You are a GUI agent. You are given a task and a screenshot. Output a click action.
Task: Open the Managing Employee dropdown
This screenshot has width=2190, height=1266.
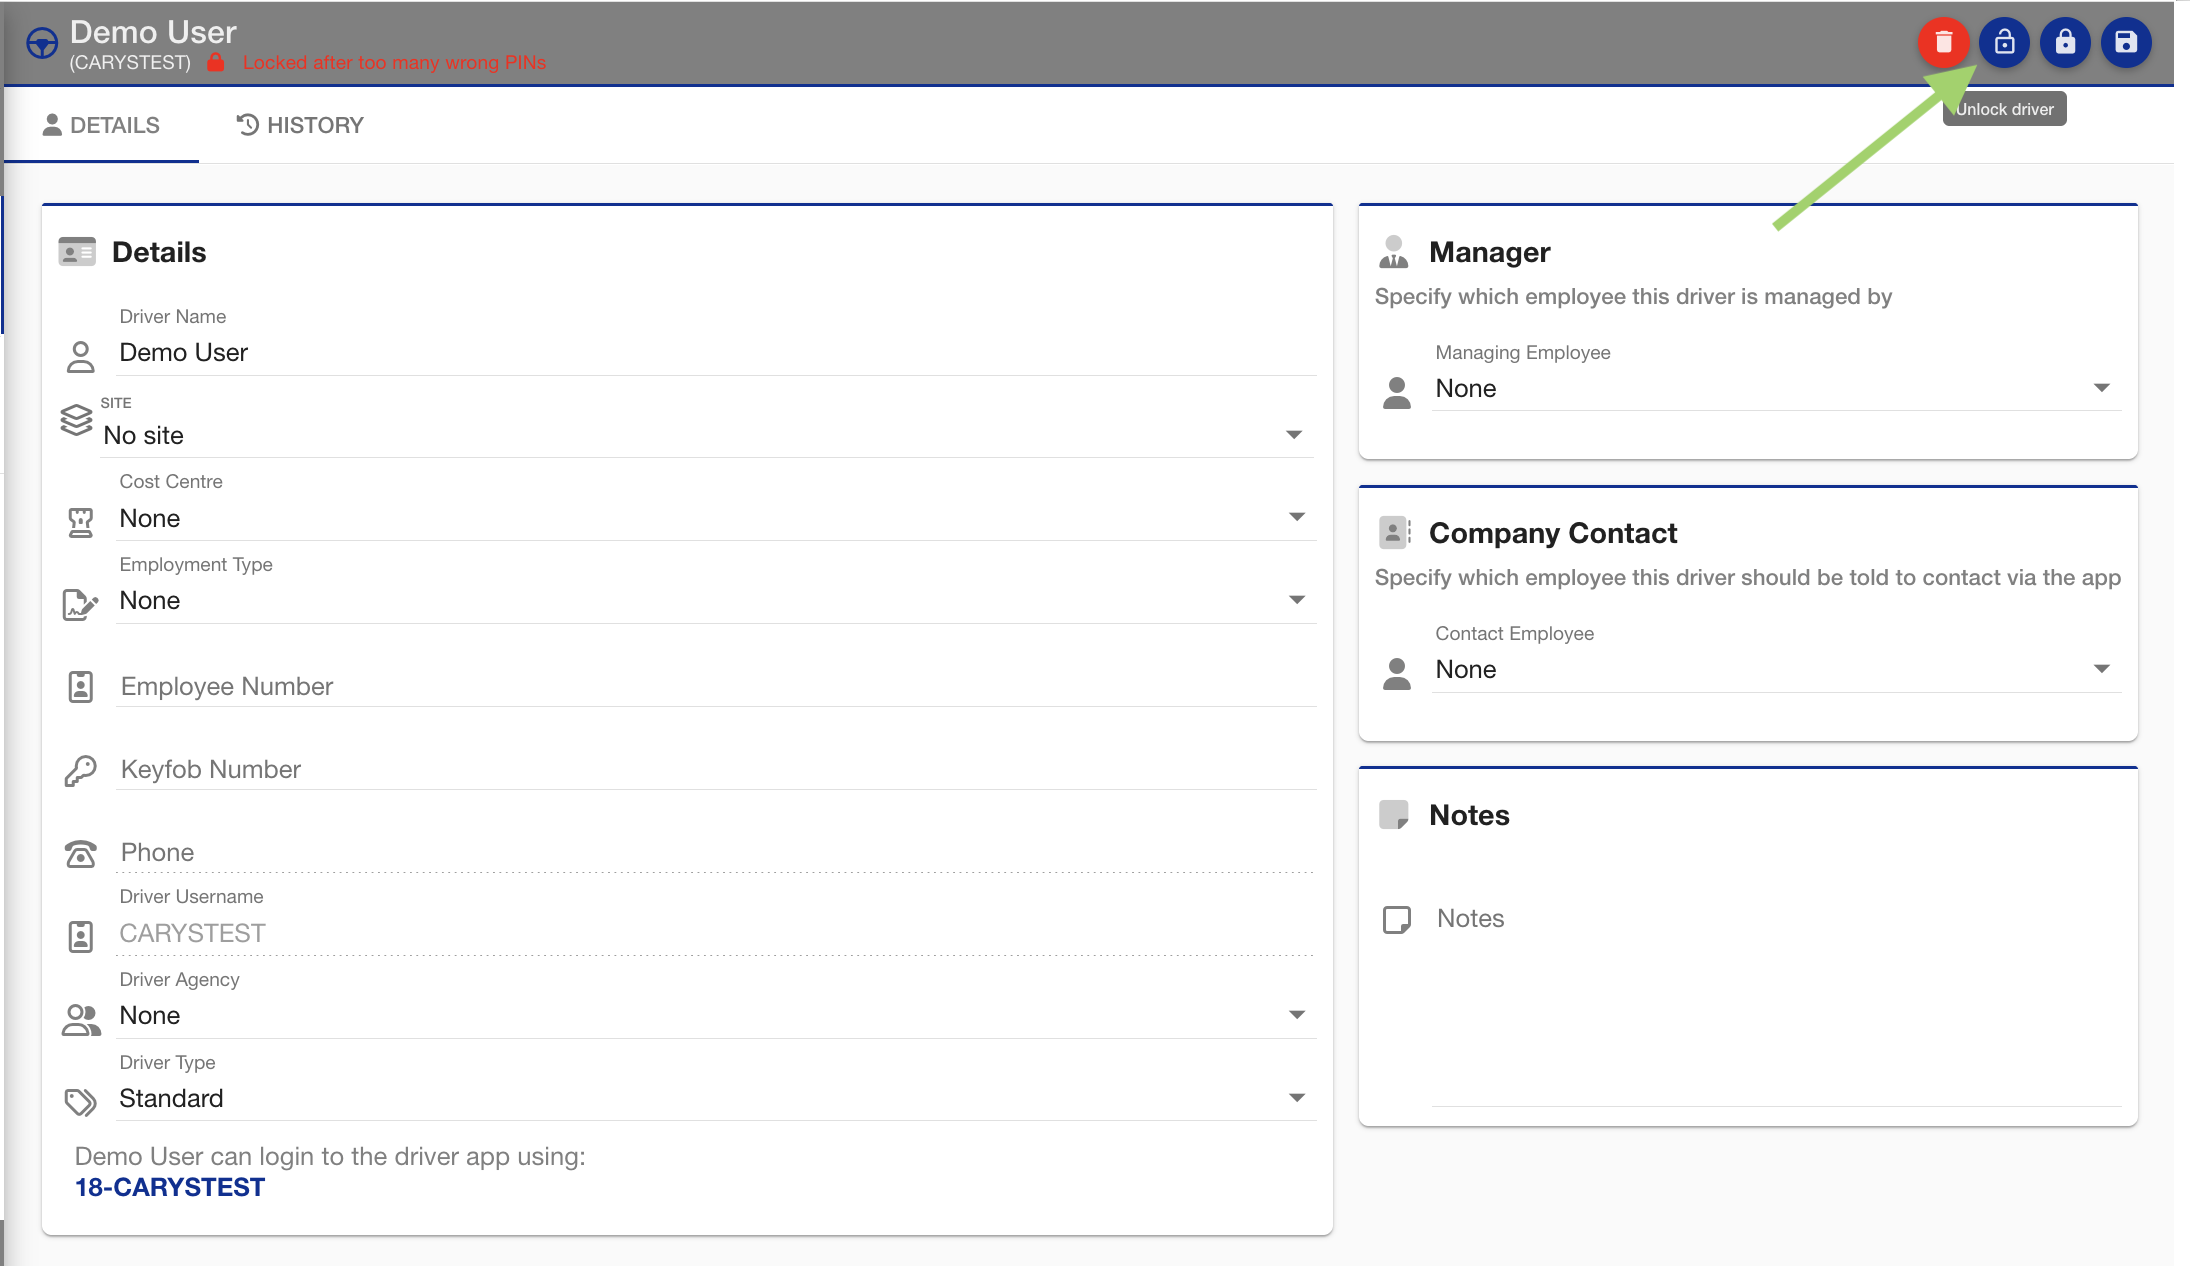1777,388
